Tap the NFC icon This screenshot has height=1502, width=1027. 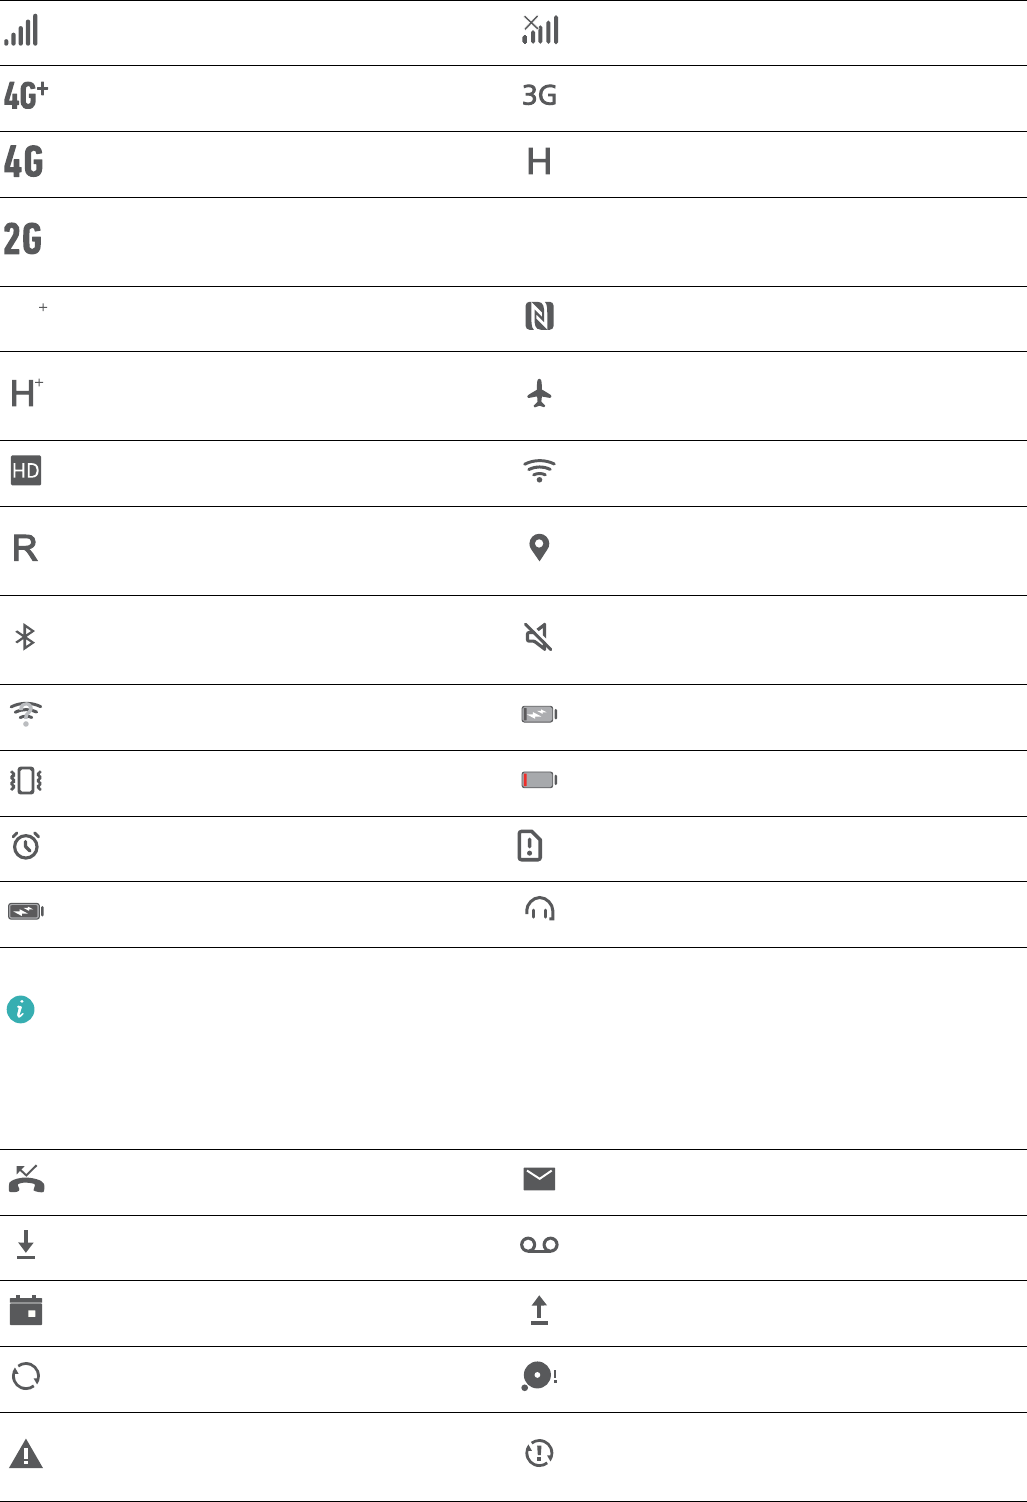540,317
